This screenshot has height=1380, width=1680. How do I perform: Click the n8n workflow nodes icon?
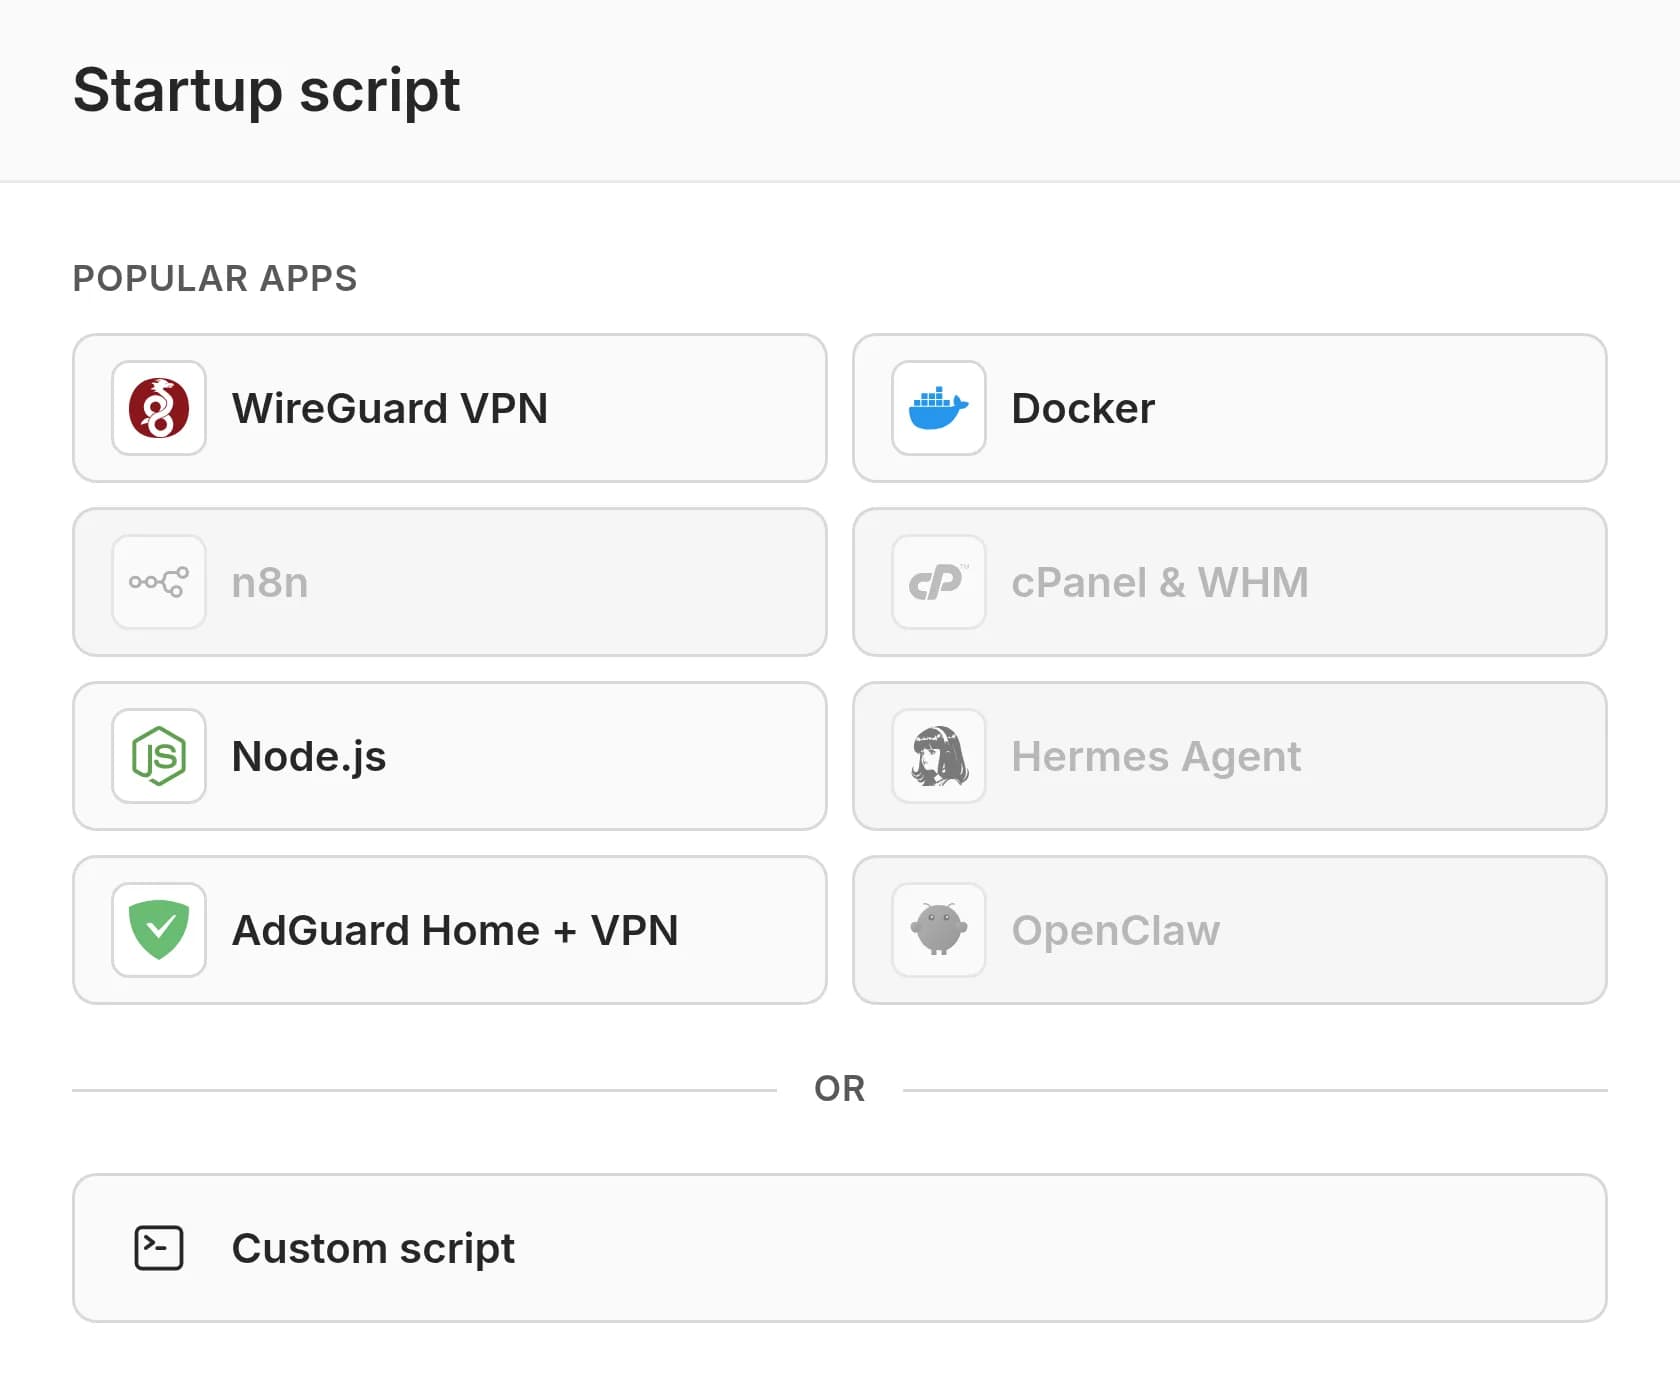point(159,582)
